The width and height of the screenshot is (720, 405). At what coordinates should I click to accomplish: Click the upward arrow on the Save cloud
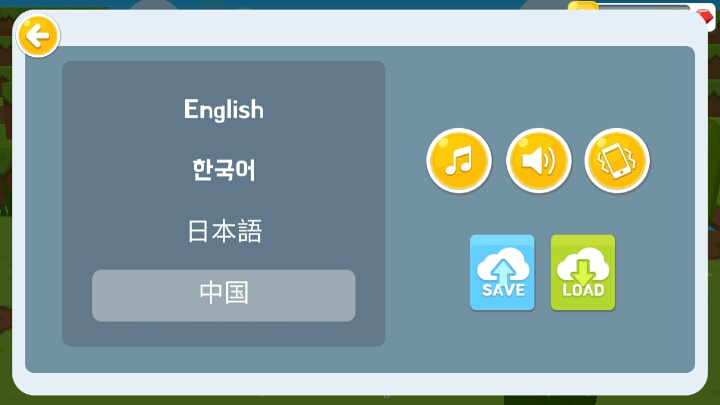(502, 272)
